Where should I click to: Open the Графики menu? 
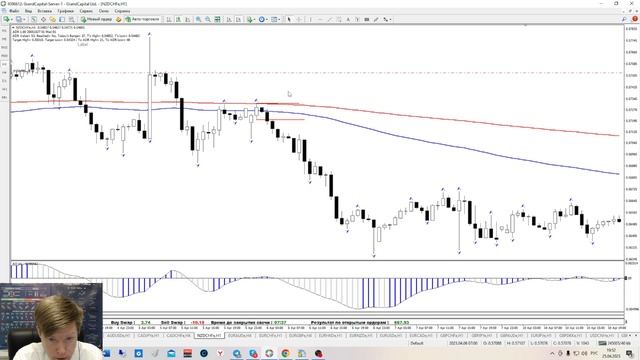coord(65,11)
